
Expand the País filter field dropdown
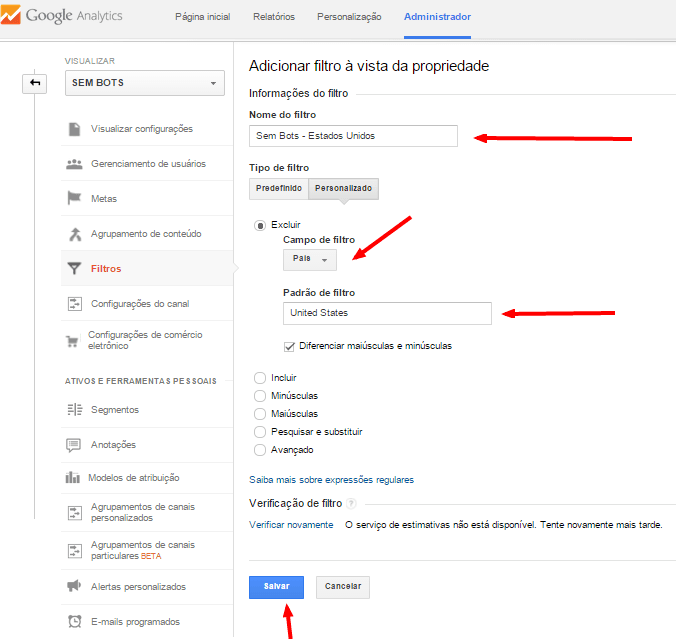tap(310, 259)
